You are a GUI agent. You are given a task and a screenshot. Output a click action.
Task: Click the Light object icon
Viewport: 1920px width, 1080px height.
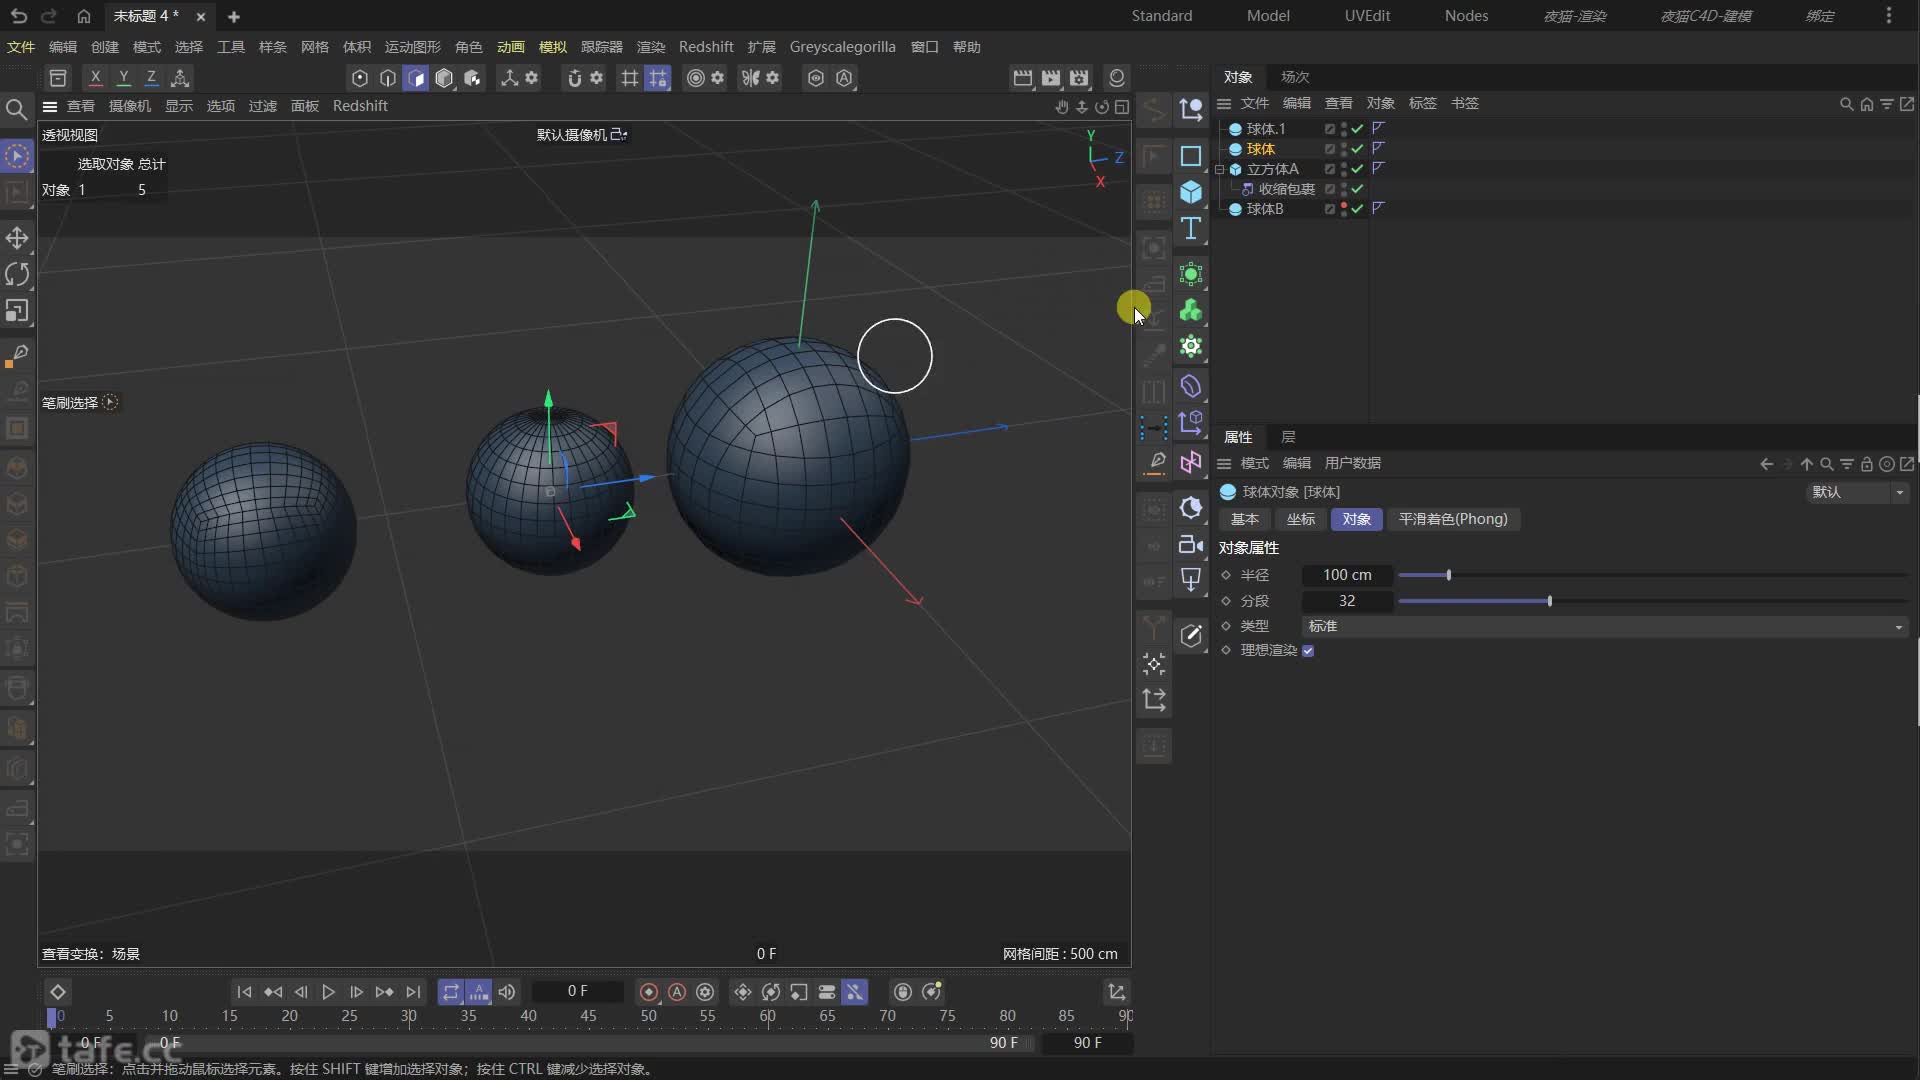point(1191,580)
